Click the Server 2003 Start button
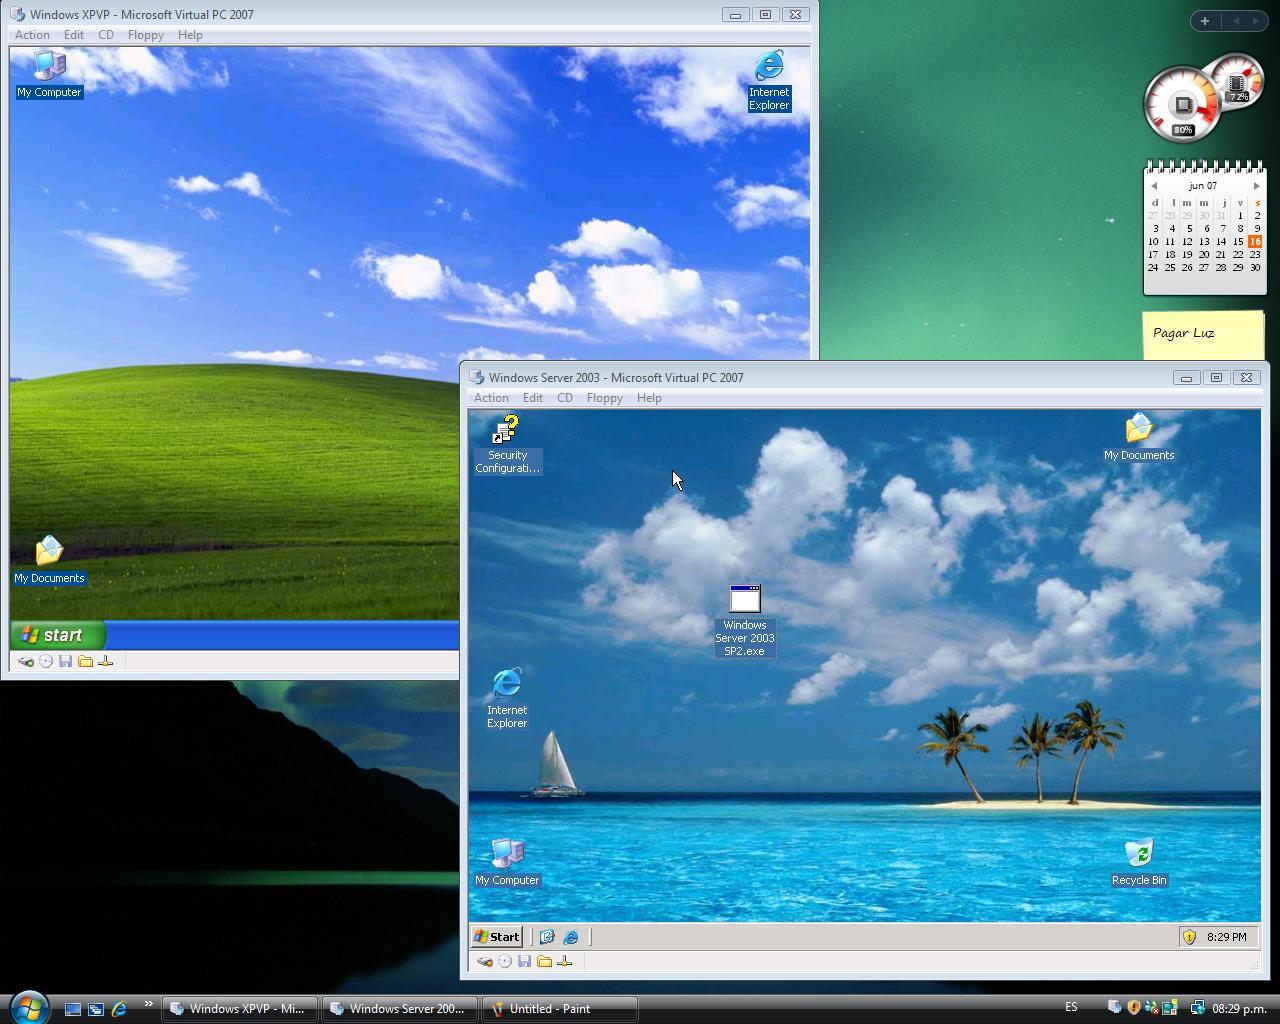 497,937
